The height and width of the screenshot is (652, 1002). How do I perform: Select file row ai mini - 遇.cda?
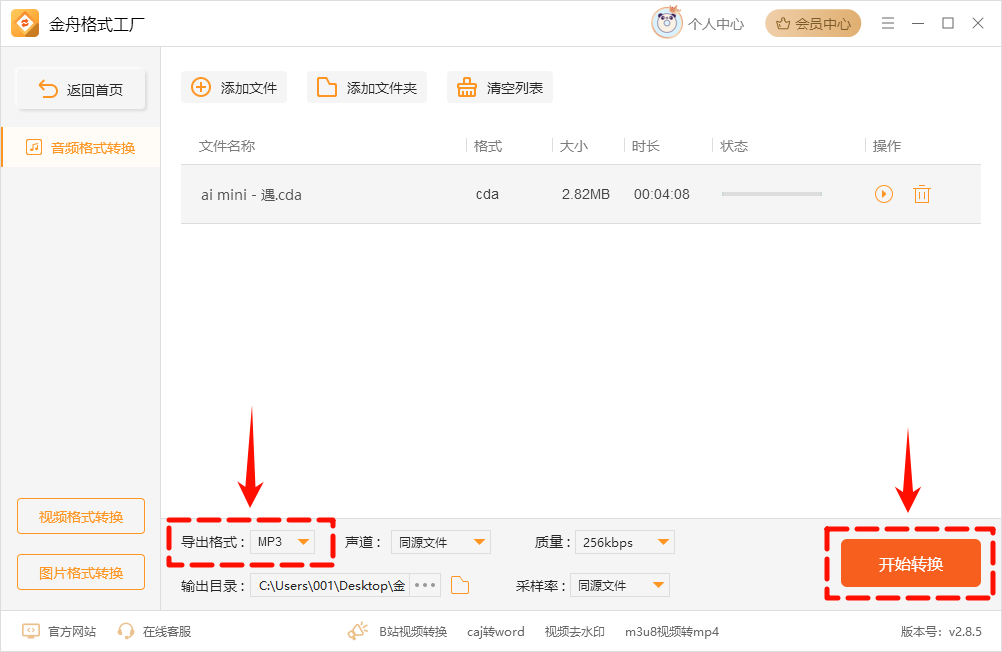(580, 194)
